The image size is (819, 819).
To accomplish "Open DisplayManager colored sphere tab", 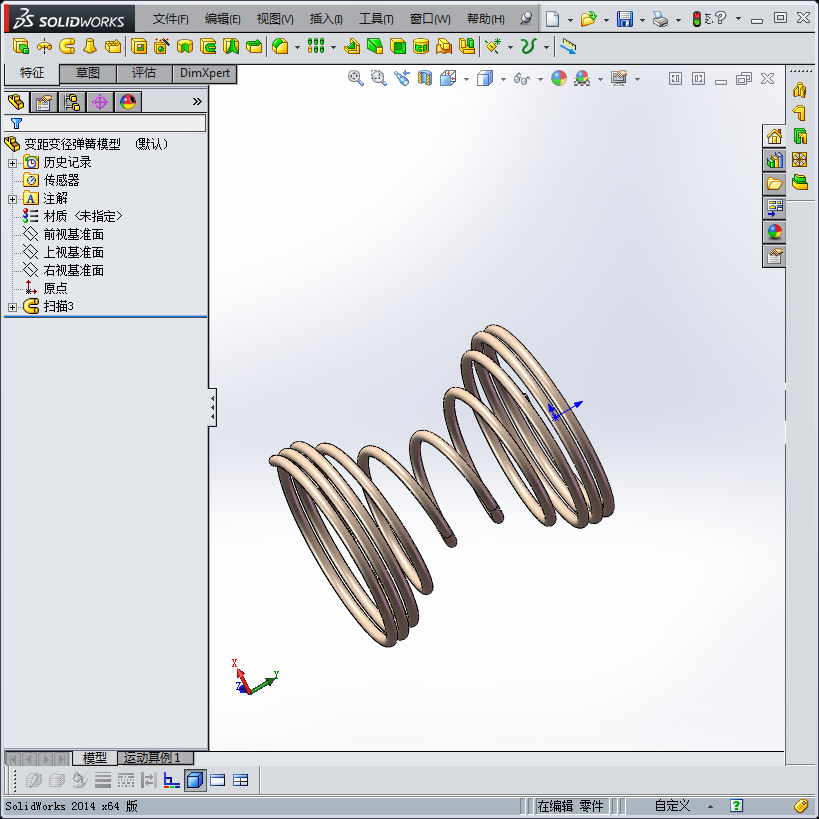I will tap(128, 102).
